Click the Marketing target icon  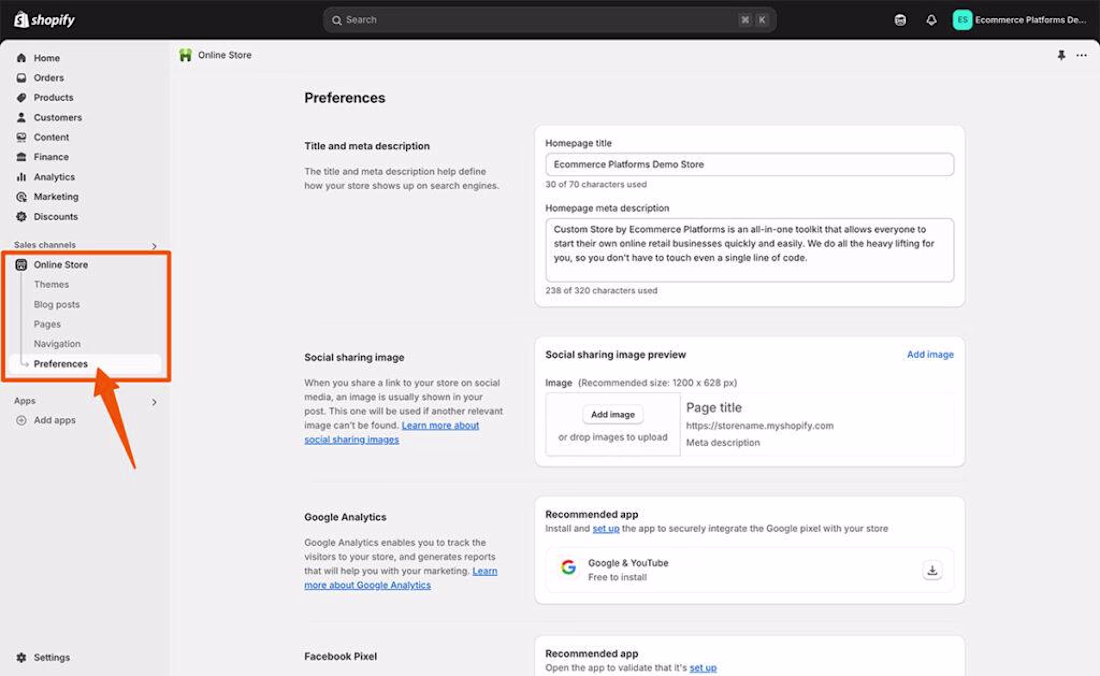click(x=21, y=197)
